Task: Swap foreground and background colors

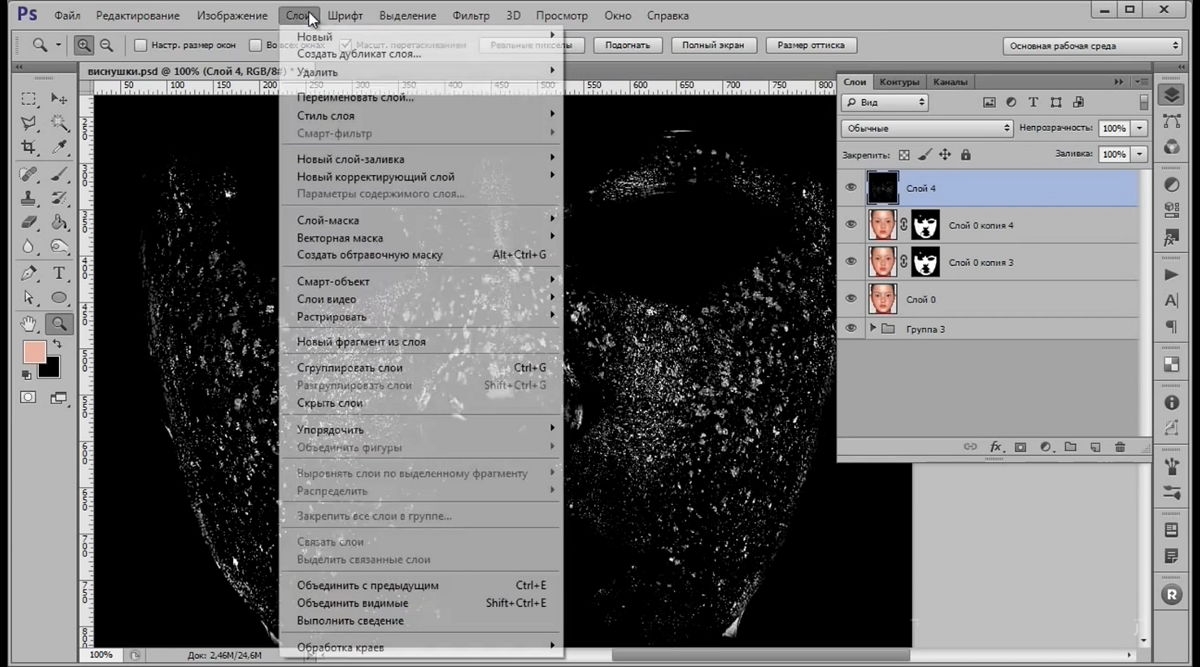Action: point(58,344)
